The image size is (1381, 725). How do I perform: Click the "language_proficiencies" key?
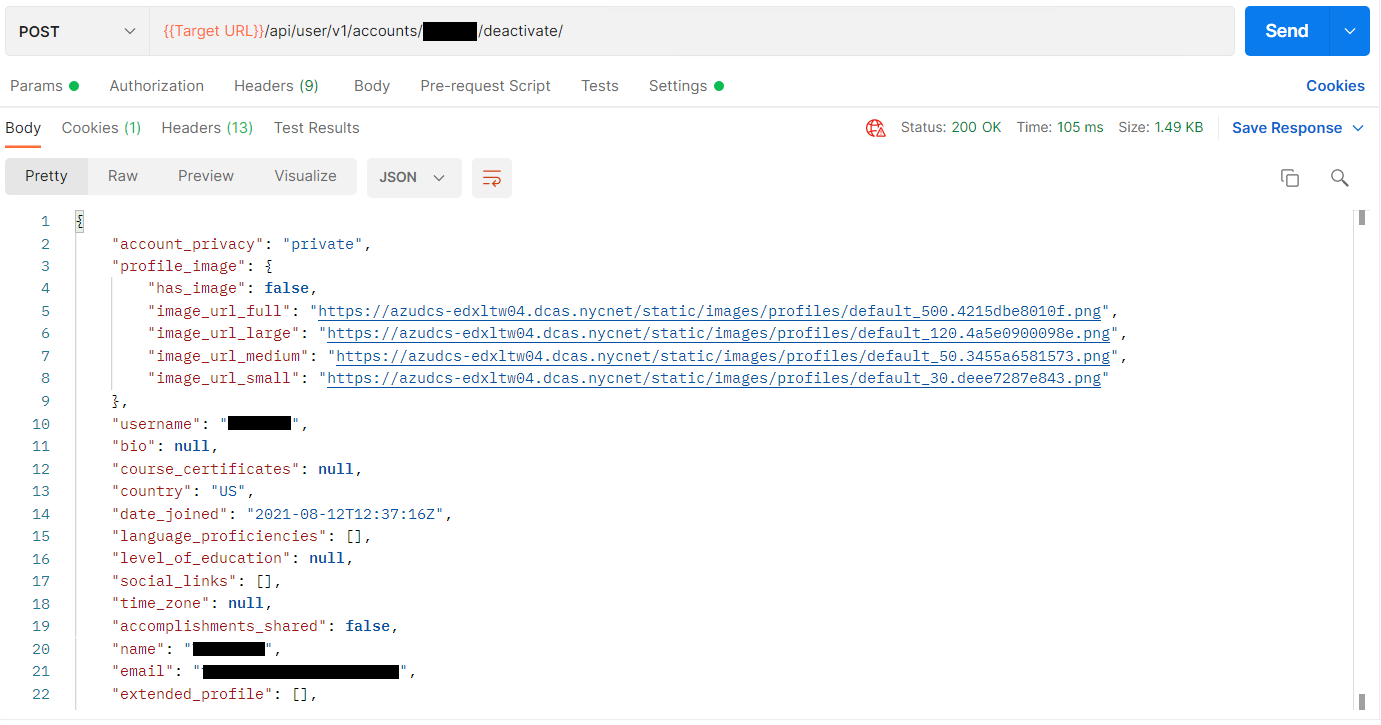click(x=220, y=536)
